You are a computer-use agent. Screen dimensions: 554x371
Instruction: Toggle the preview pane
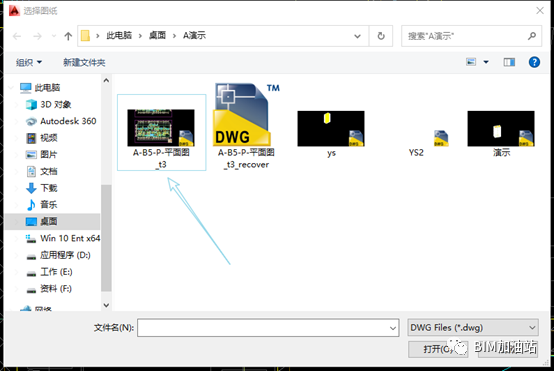pos(509,62)
